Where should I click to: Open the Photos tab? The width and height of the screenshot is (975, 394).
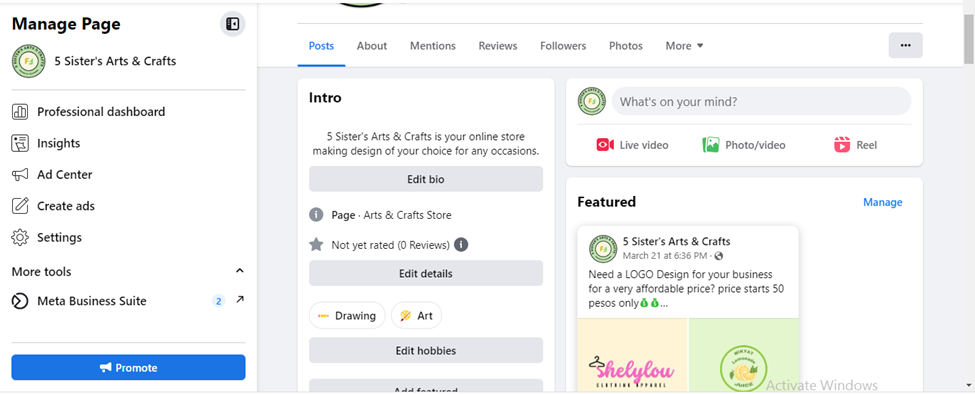pyautogui.click(x=626, y=46)
